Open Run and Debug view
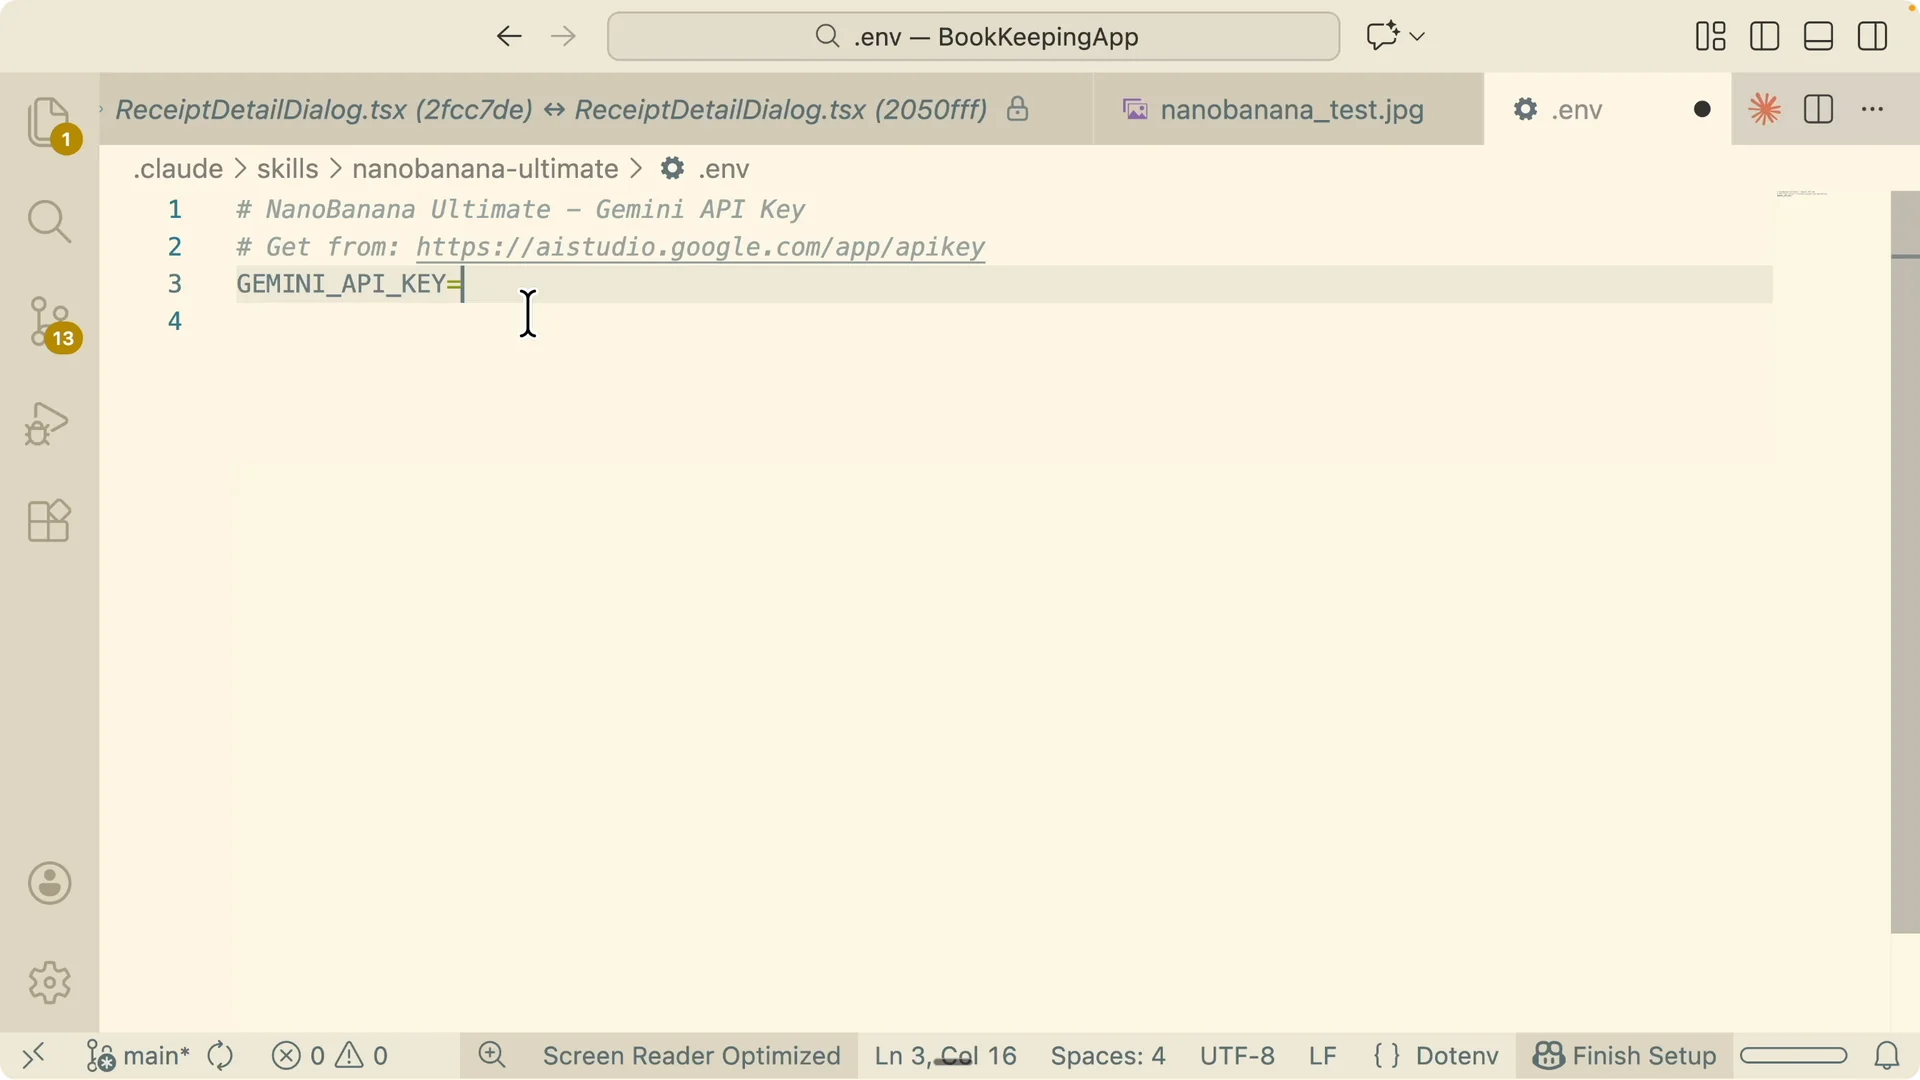This screenshot has width=1920, height=1080. tap(47, 423)
